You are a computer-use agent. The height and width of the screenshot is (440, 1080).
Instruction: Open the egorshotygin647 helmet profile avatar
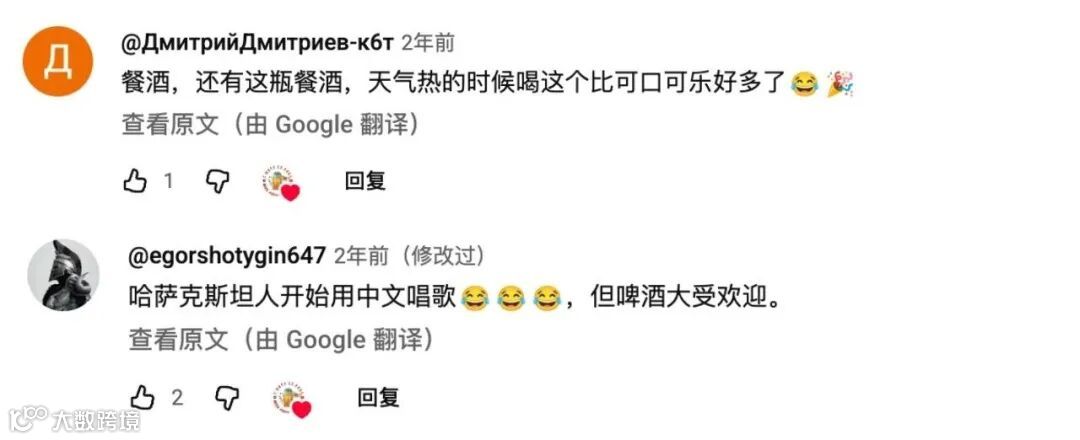click(63, 275)
